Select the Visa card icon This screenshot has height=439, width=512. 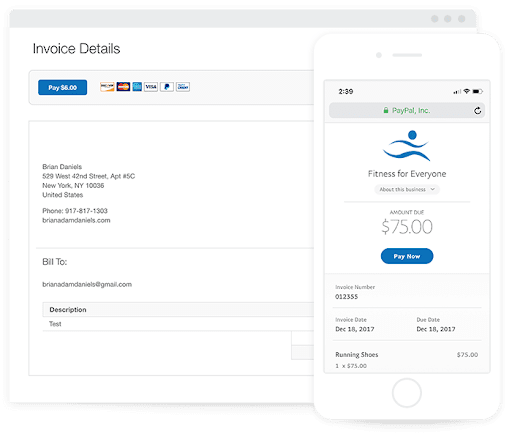tap(151, 87)
